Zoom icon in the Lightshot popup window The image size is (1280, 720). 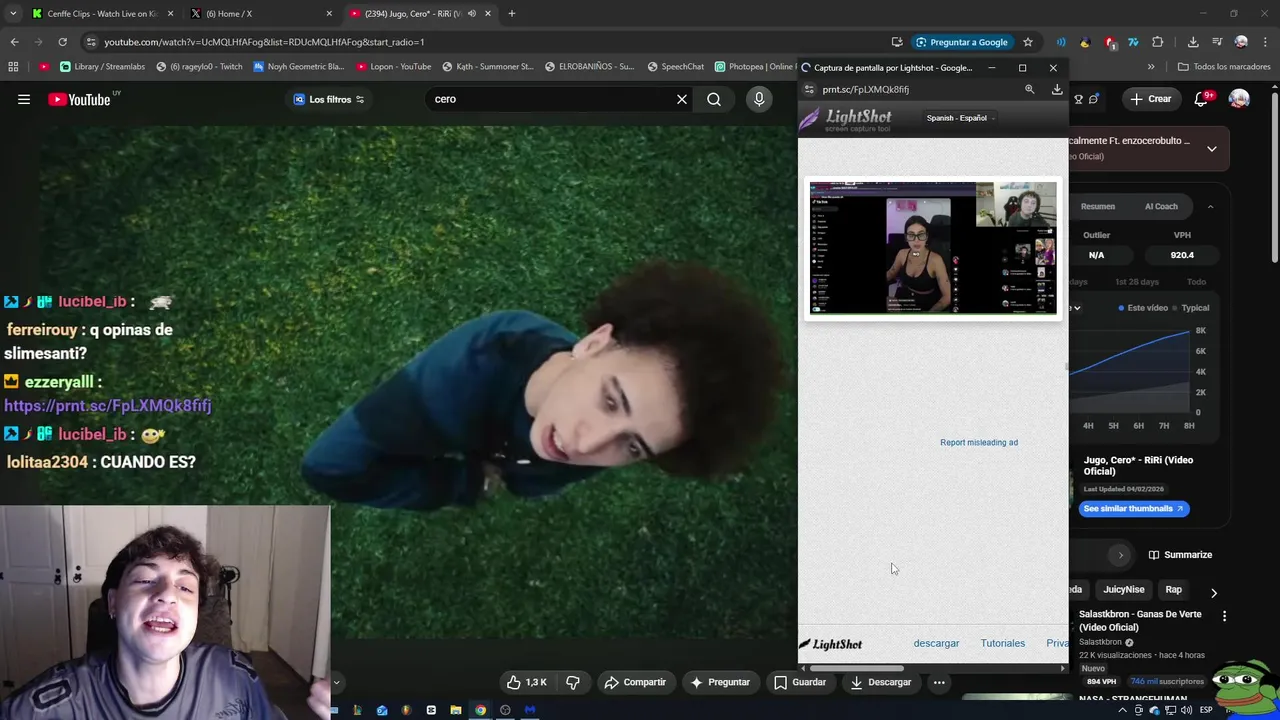click(1029, 89)
